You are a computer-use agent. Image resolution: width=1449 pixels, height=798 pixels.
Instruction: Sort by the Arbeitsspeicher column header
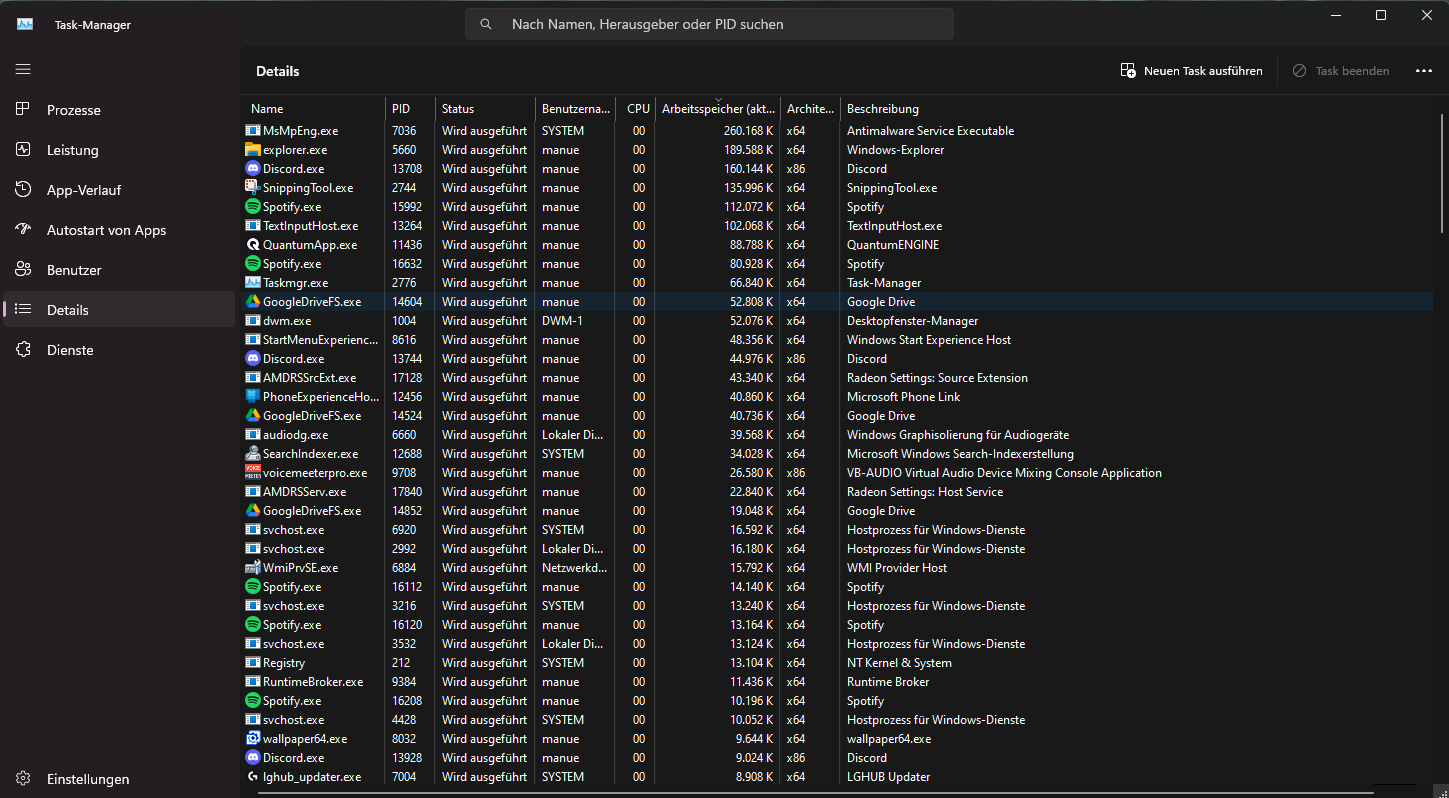tap(718, 109)
